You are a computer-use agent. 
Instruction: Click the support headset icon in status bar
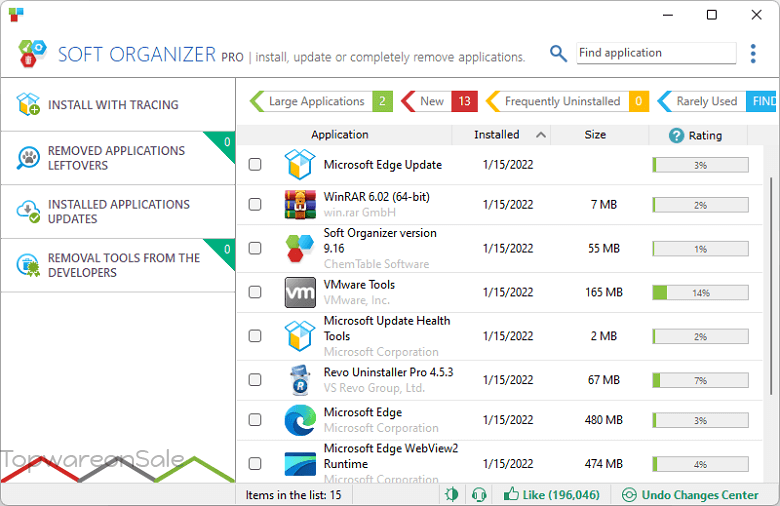[x=479, y=495]
